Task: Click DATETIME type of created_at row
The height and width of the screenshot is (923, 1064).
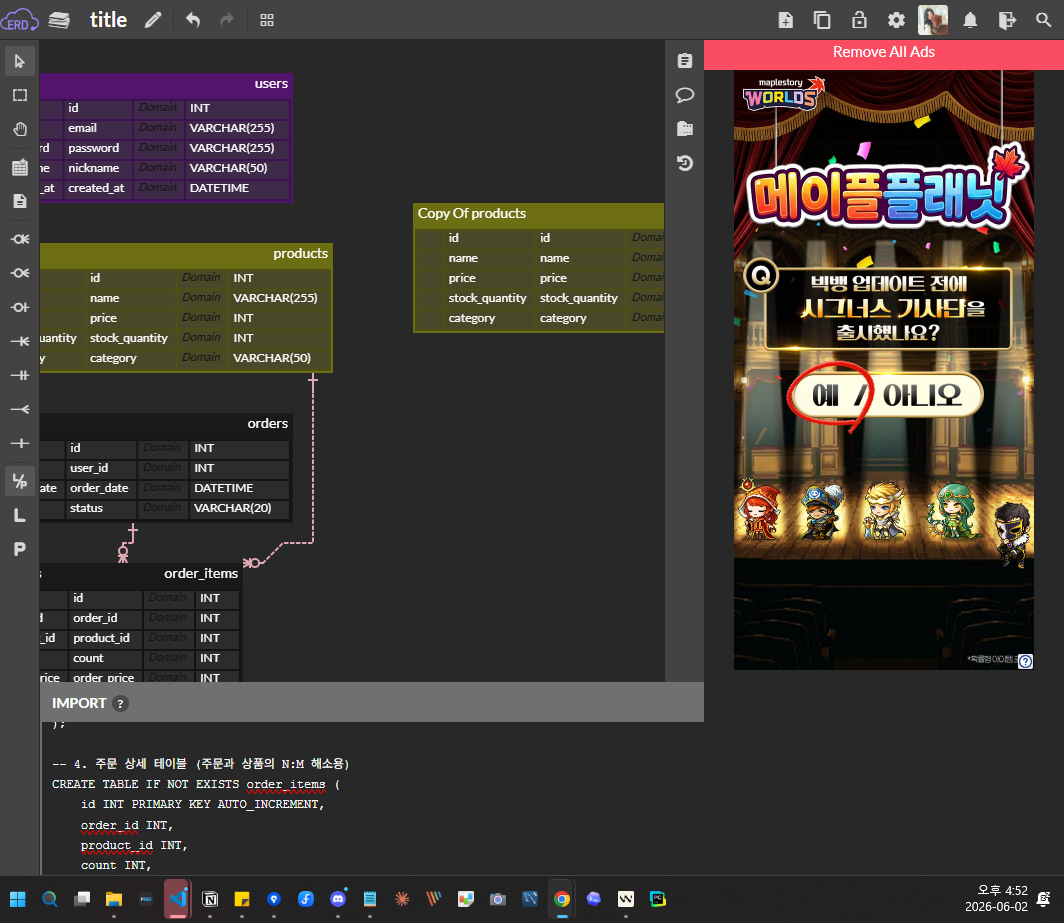Action: click(219, 188)
